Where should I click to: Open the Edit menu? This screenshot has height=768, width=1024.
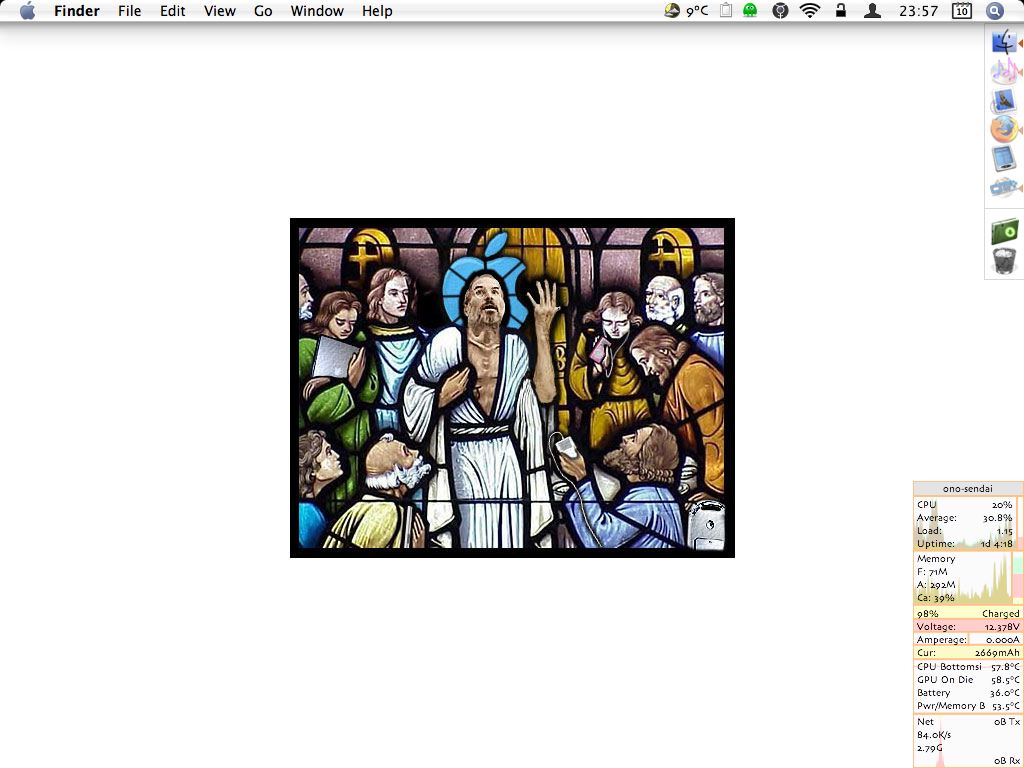click(x=172, y=10)
